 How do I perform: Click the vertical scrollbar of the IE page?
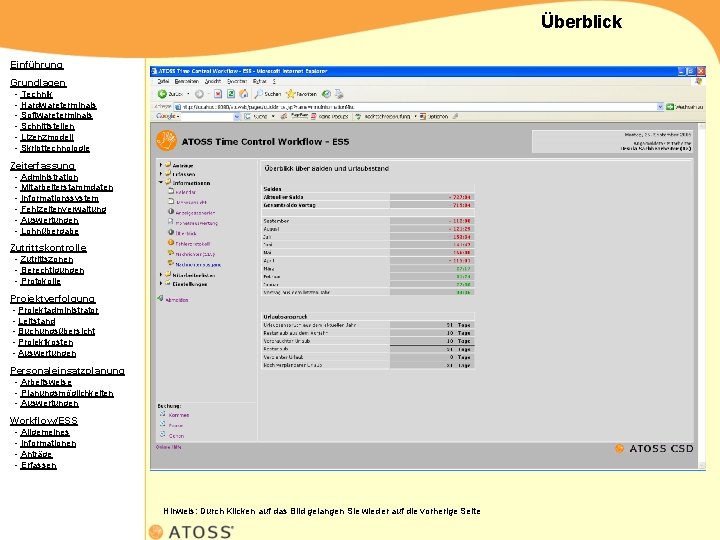tap(702, 296)
